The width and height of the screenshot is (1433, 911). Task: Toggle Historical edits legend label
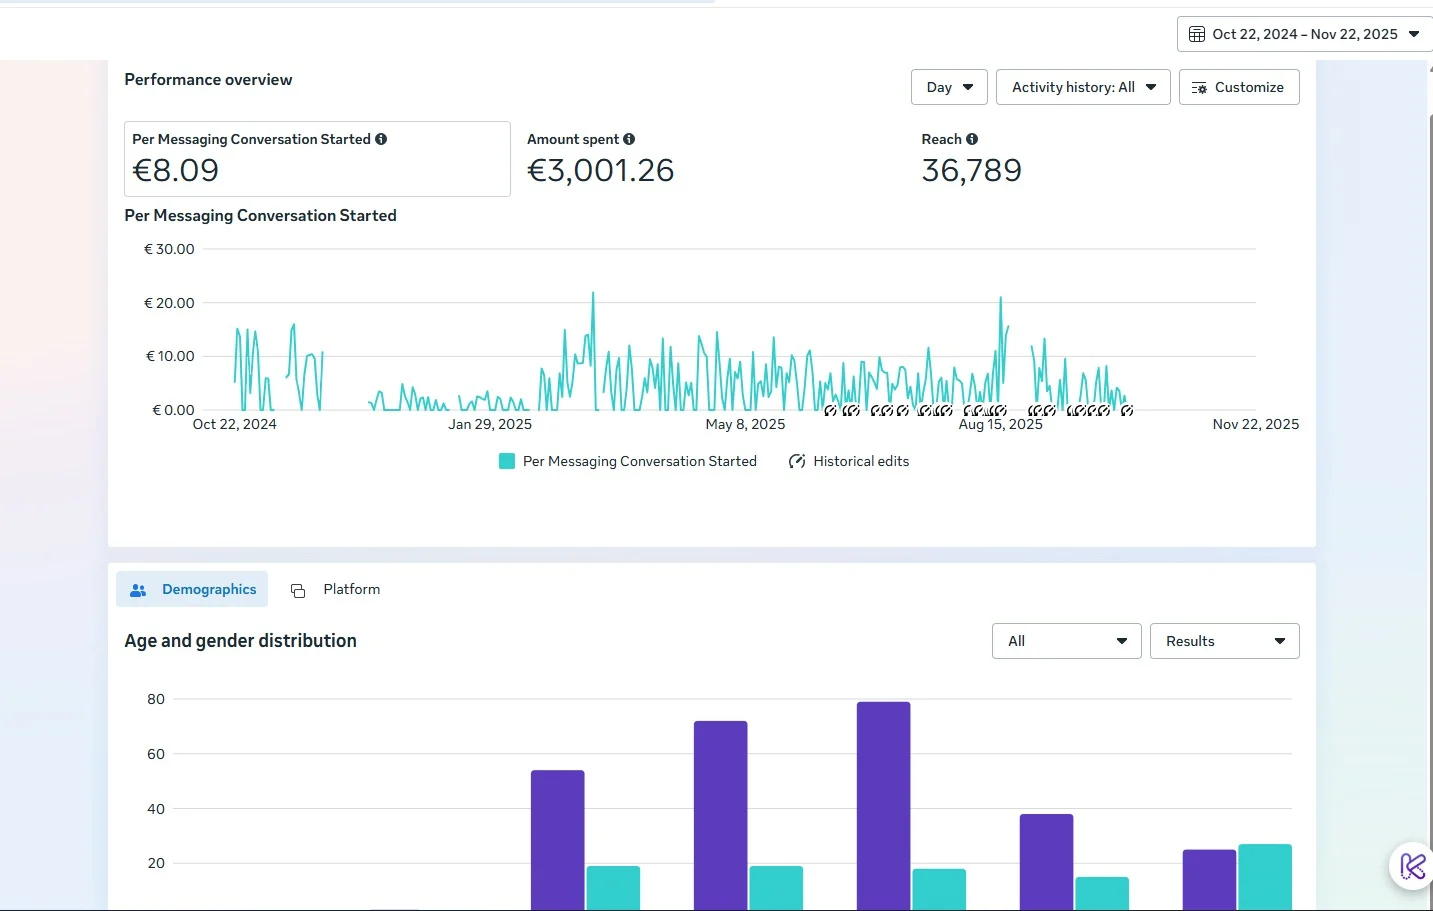[x=861, y=461]
